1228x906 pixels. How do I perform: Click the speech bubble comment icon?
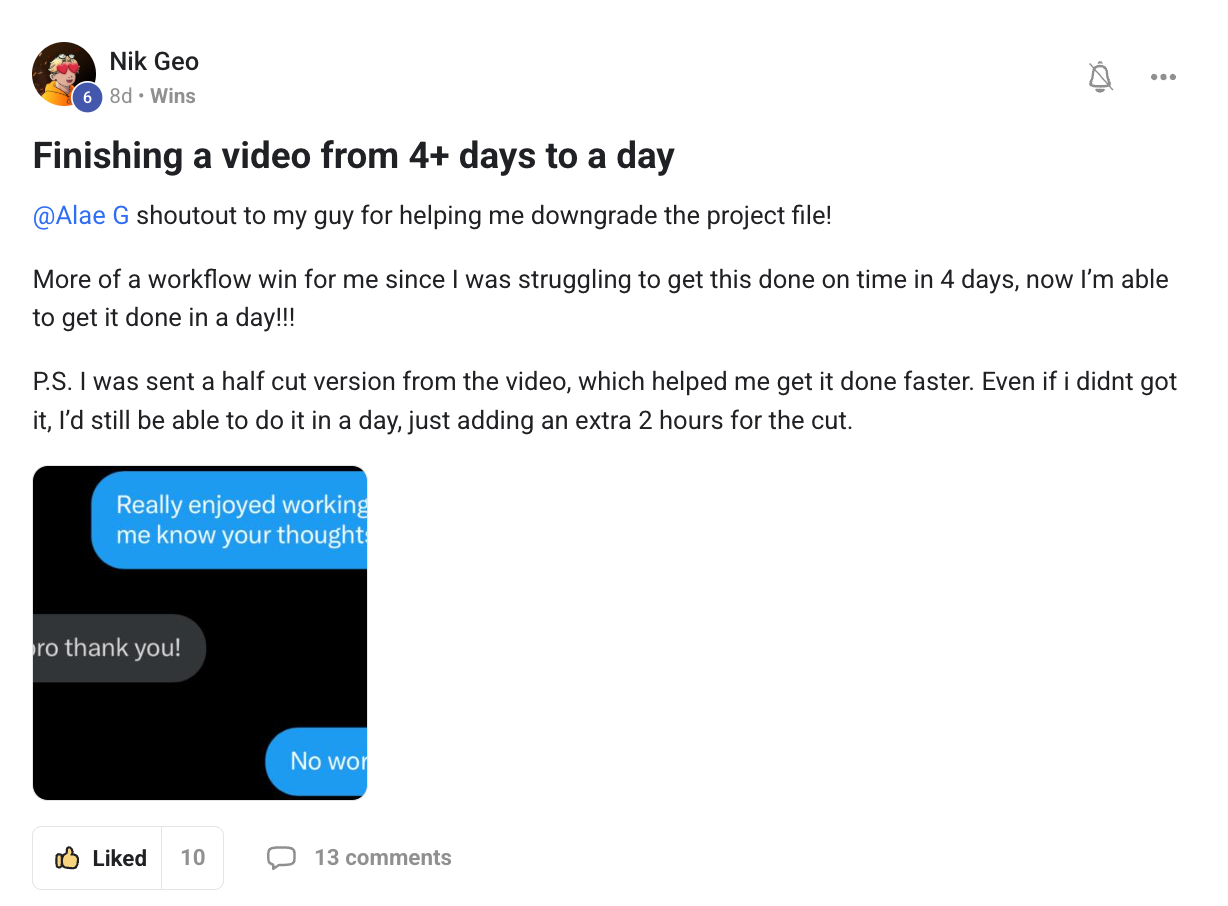(282, 858)
